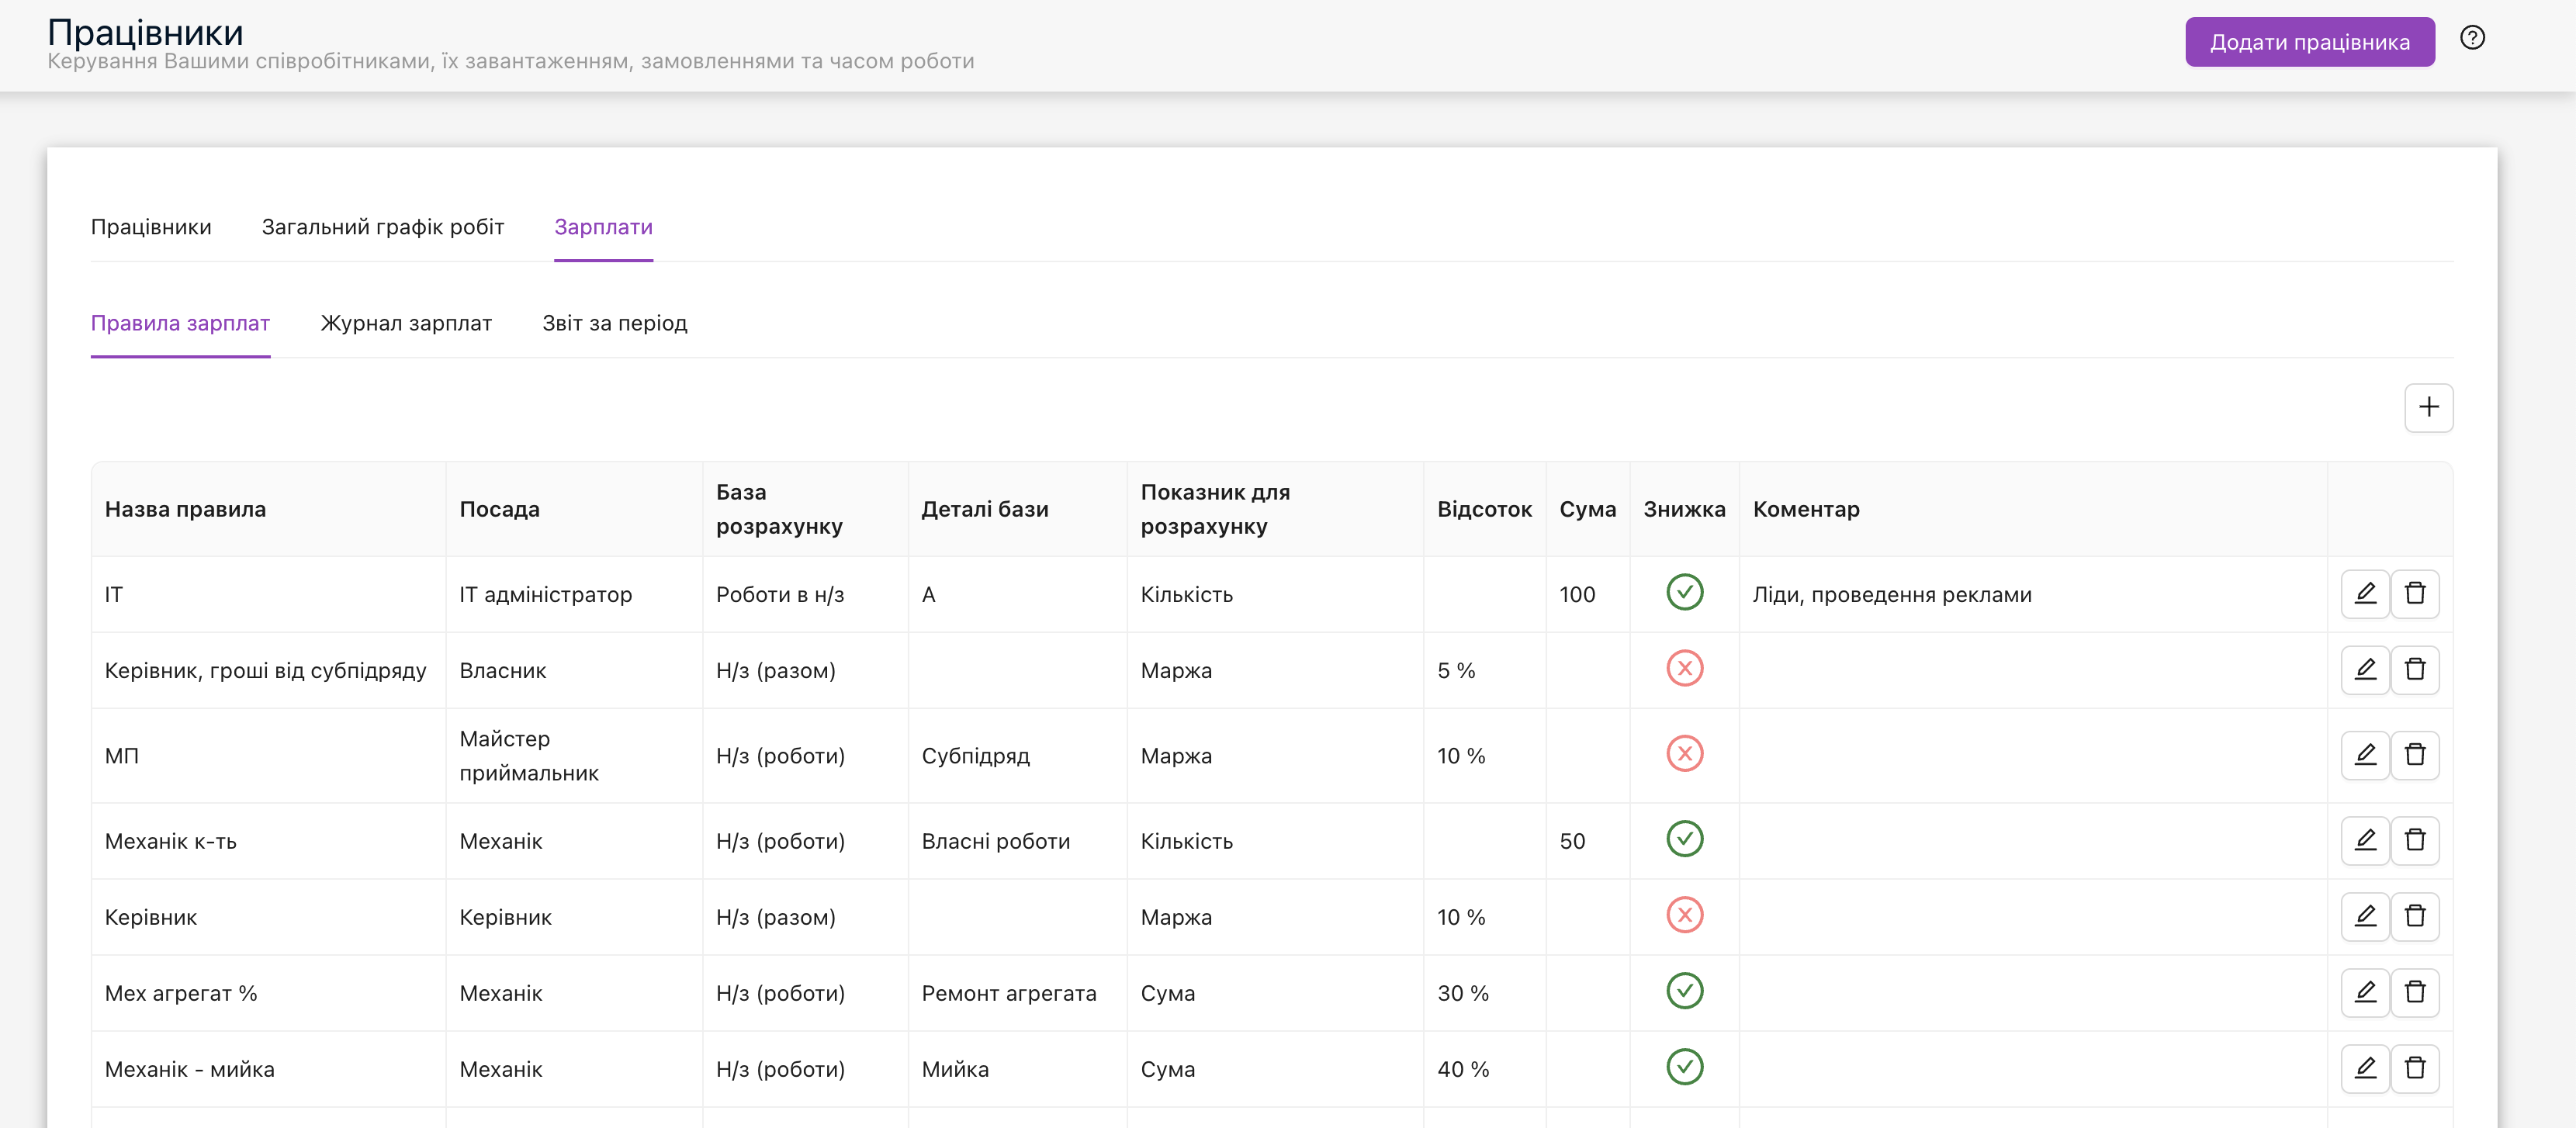This screenshot has width=2576, height=1128.
Task: Open Журнал зарплат sub-tab
Action: tap(406, 323)
